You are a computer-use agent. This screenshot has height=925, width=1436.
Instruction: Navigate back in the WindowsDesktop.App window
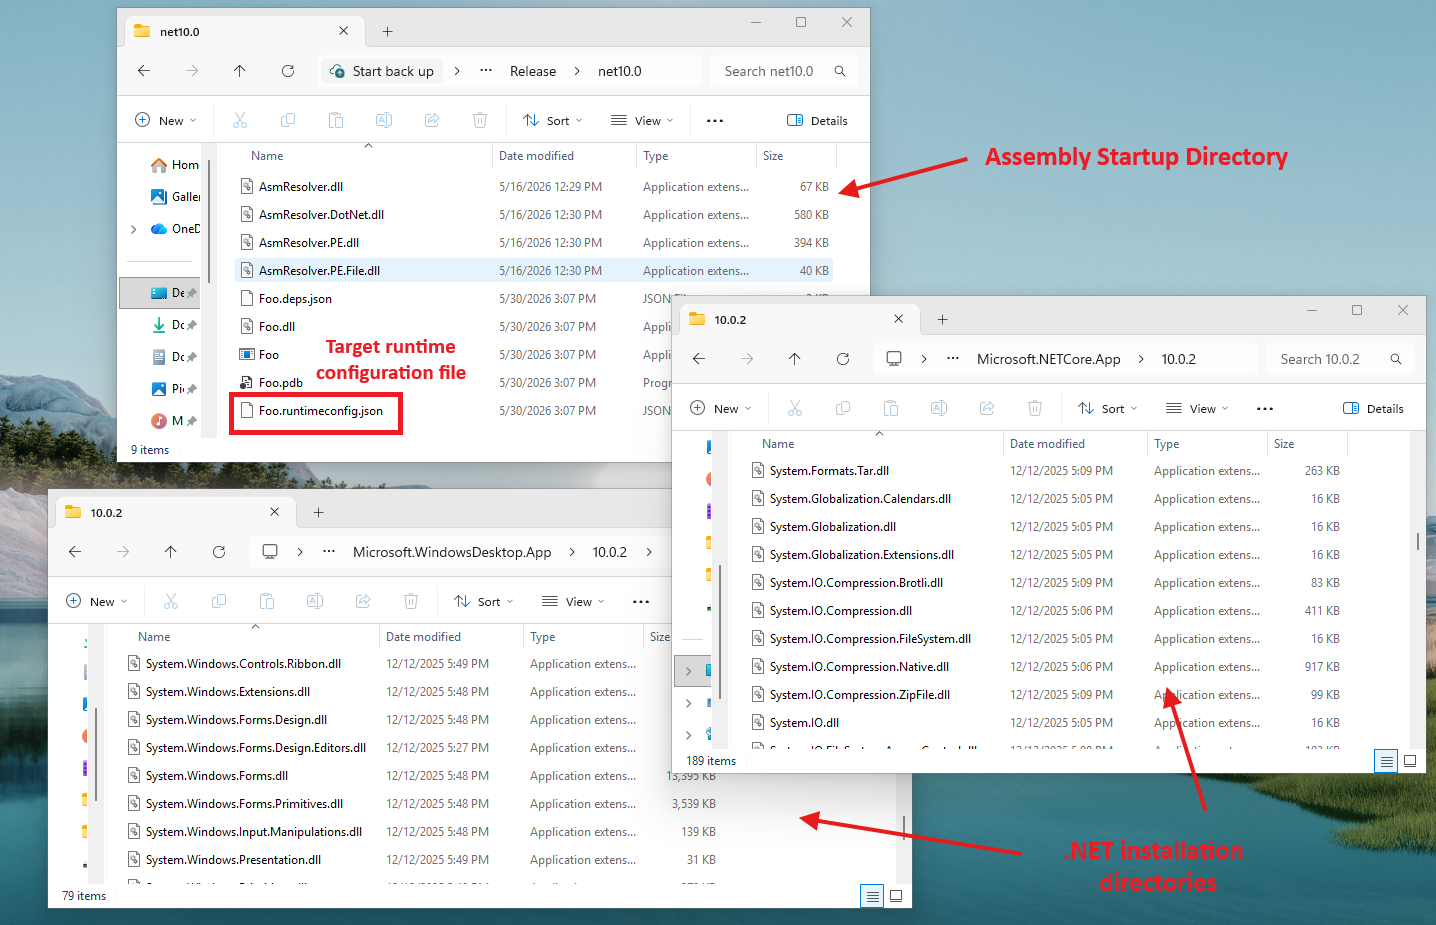tap(75, 552)
